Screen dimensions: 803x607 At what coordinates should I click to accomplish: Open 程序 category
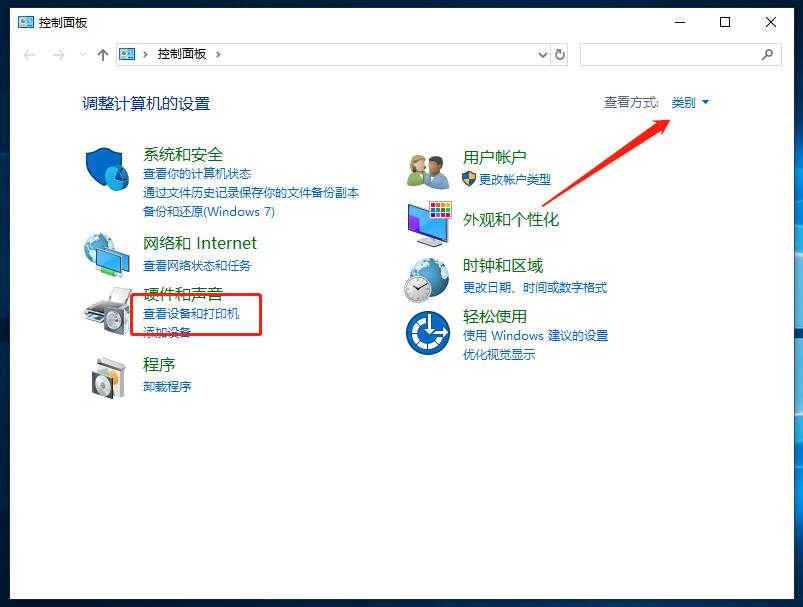[159, 365]
